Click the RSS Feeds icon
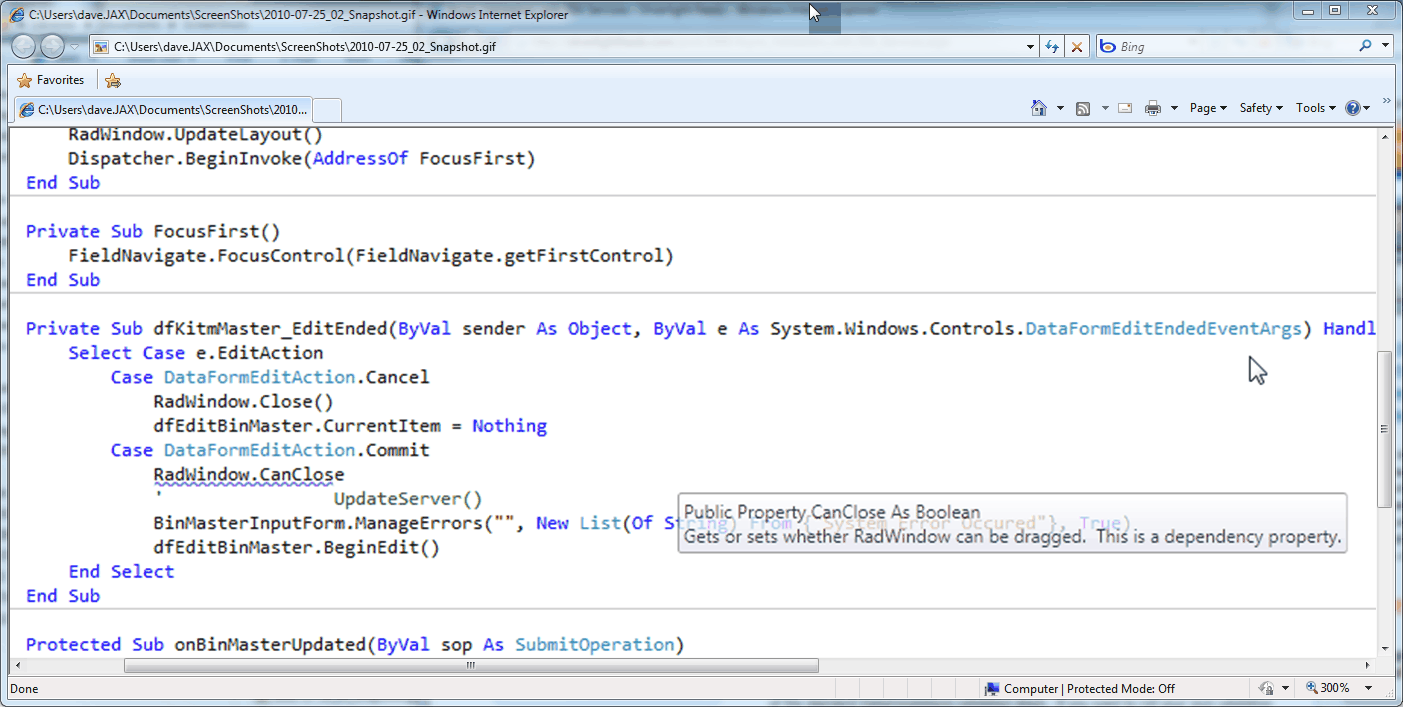Image resolution: width=1403 pixels, height=707 pixels. click(x=1083, y=108)
